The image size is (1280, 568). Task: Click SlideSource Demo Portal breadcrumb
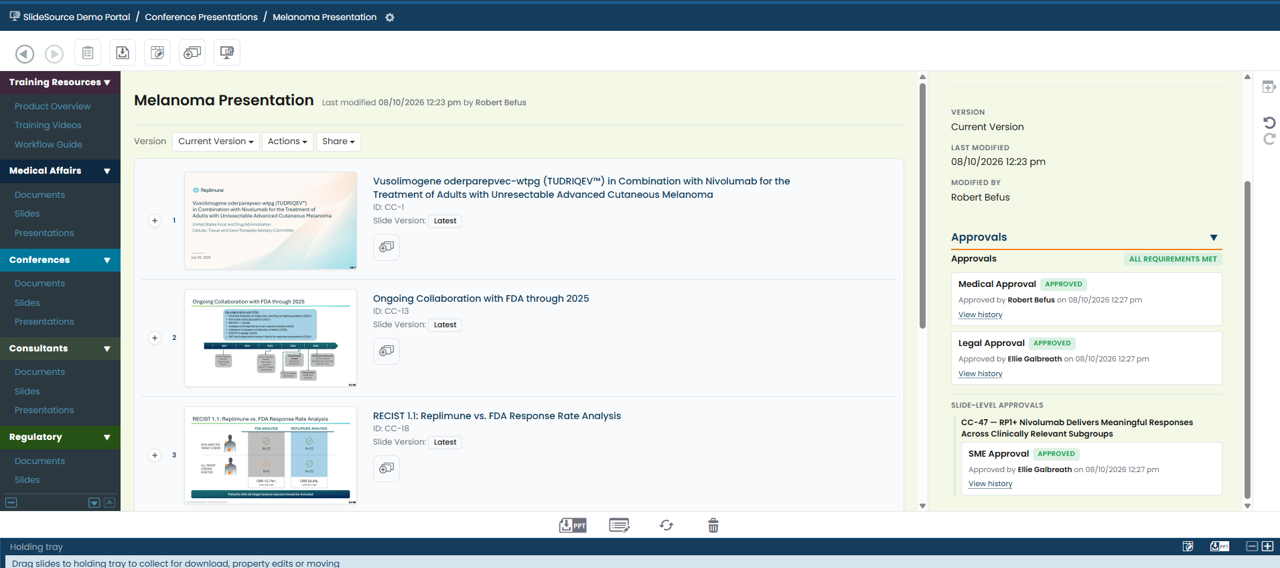(76, 17)
